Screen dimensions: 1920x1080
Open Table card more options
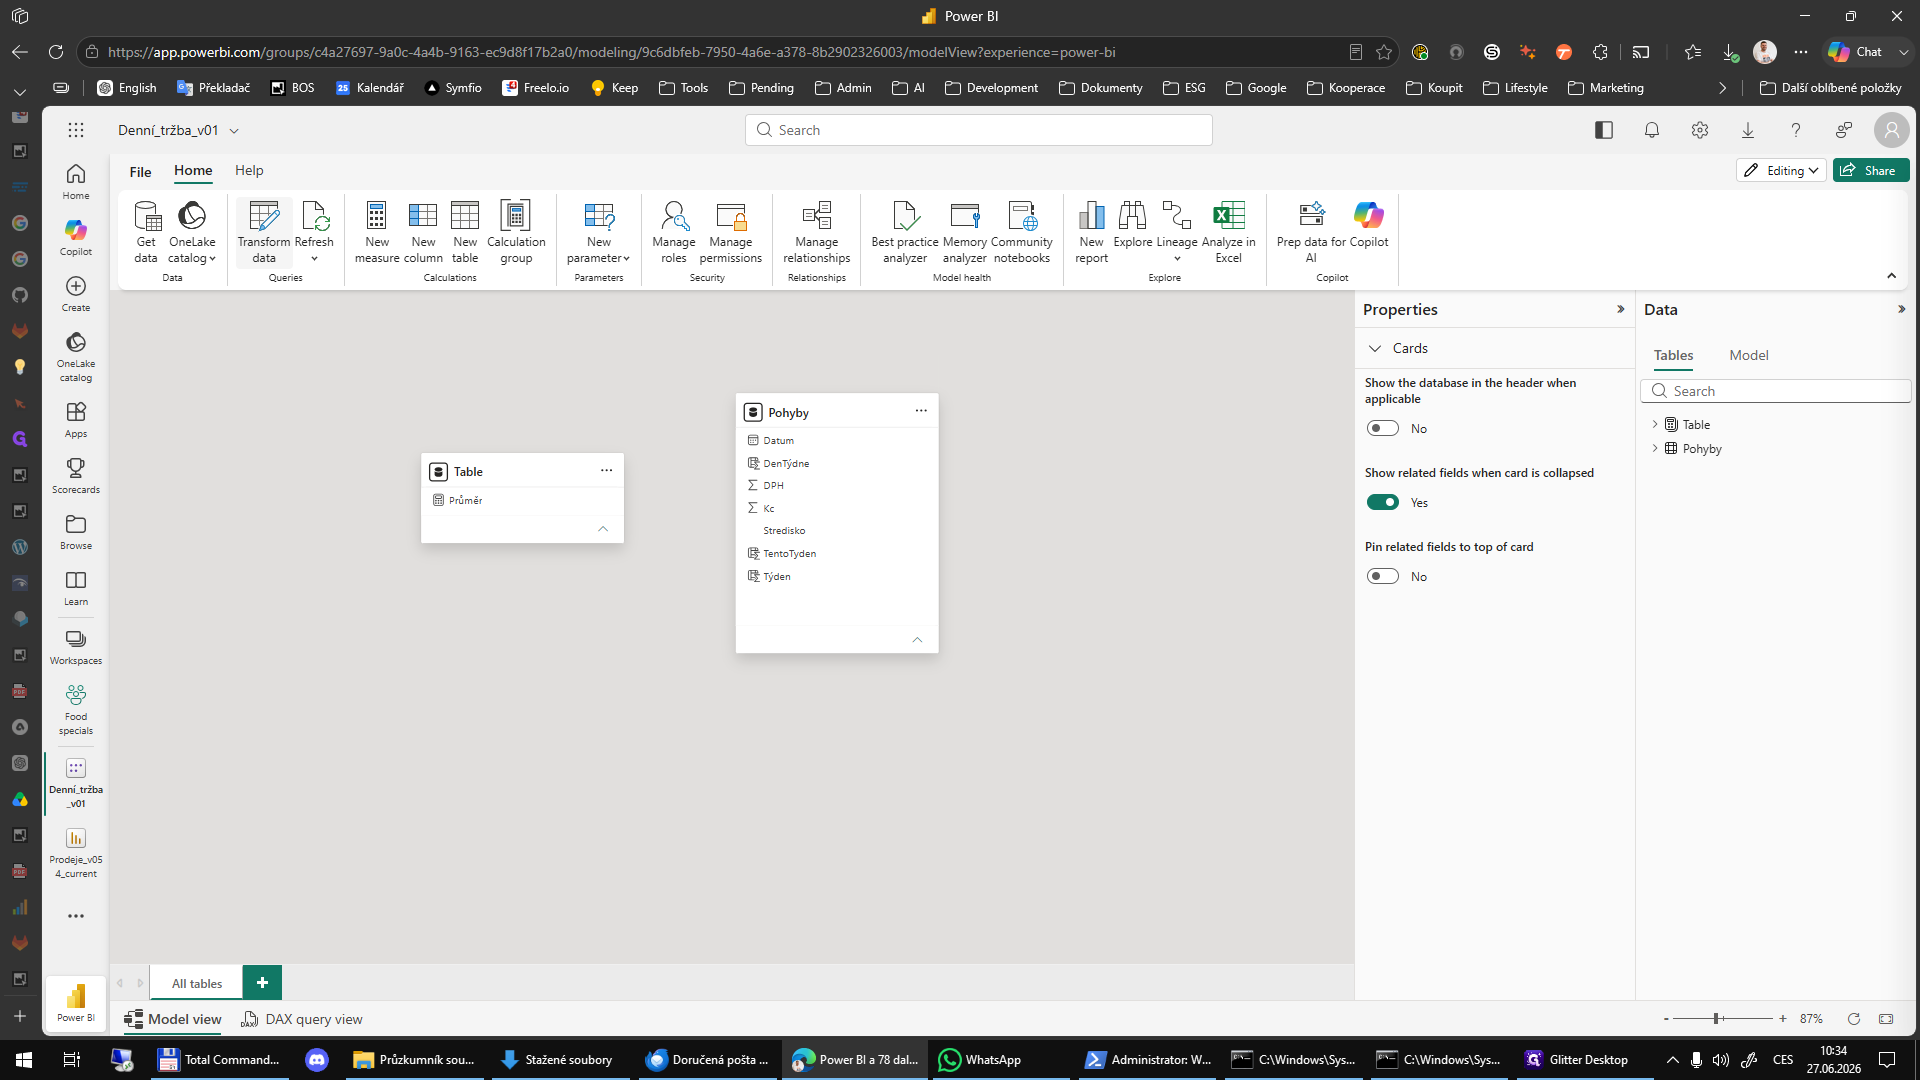point(606,470)
